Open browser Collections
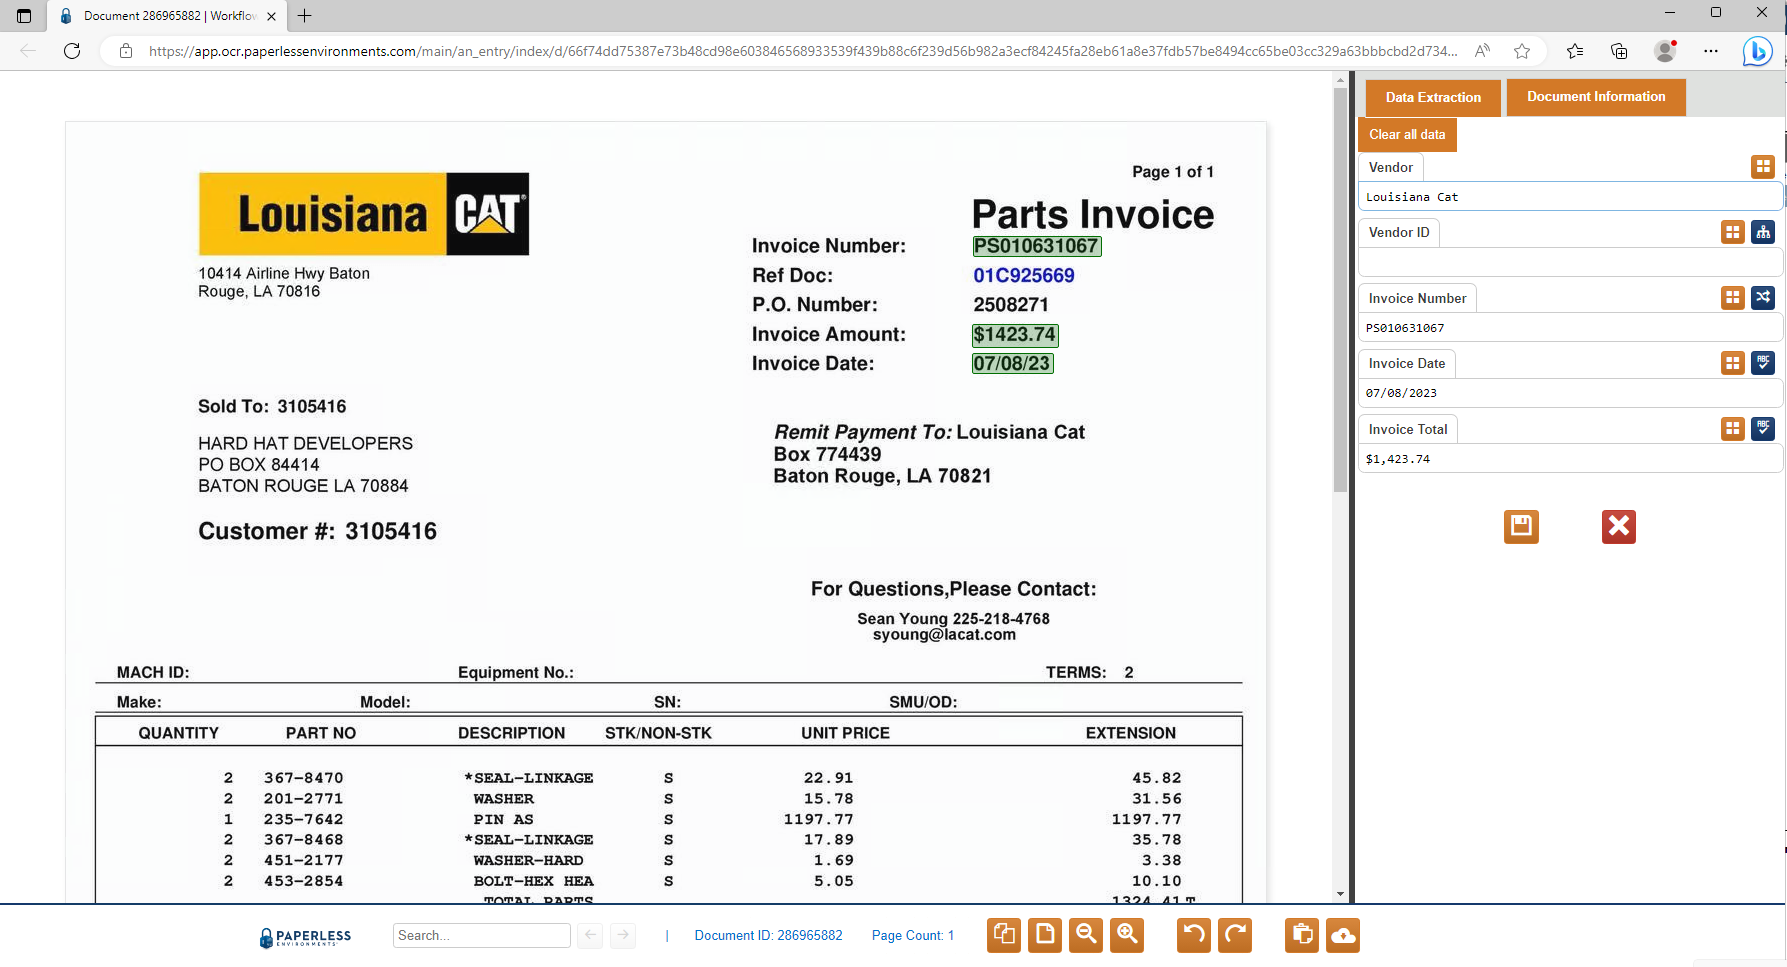Image resolution: width=1787 pixels, height=967 pixels. [x=1619, y=51]
